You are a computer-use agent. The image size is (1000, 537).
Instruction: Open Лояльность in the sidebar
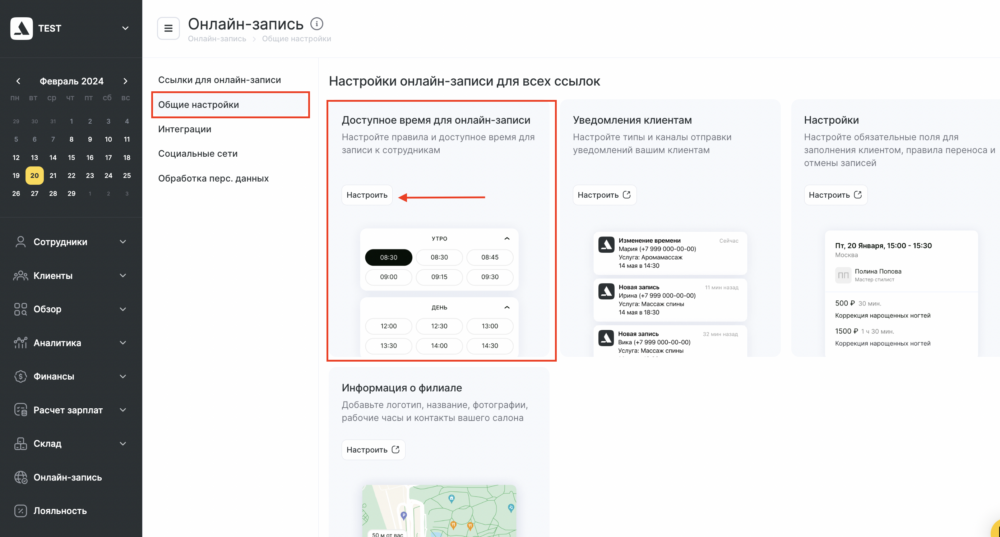pos(60,511)
